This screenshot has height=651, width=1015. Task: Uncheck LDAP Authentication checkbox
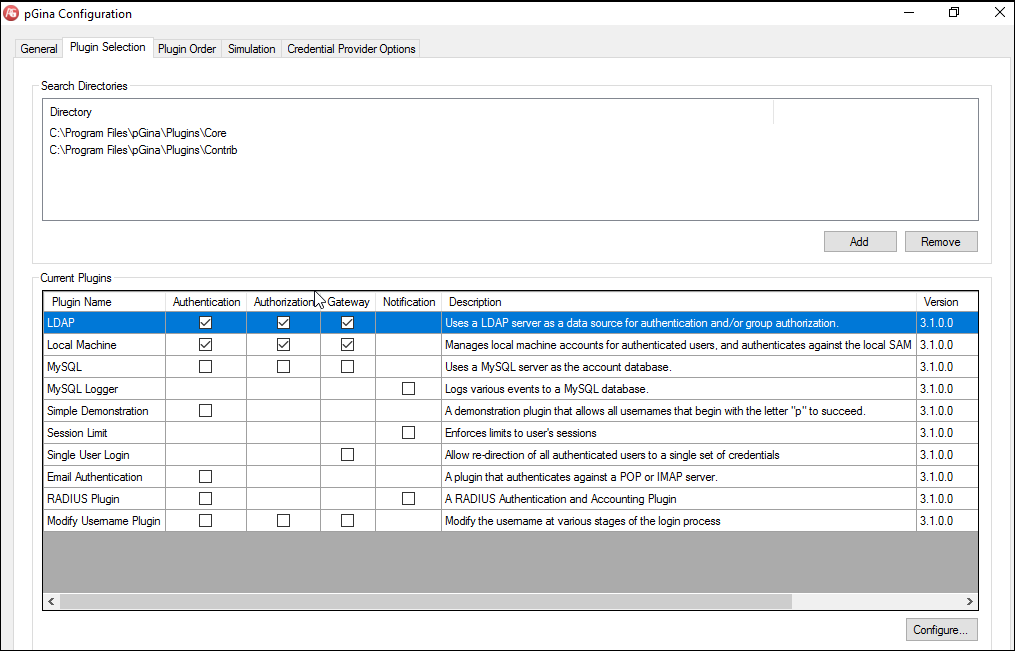(x=205, y=322)
